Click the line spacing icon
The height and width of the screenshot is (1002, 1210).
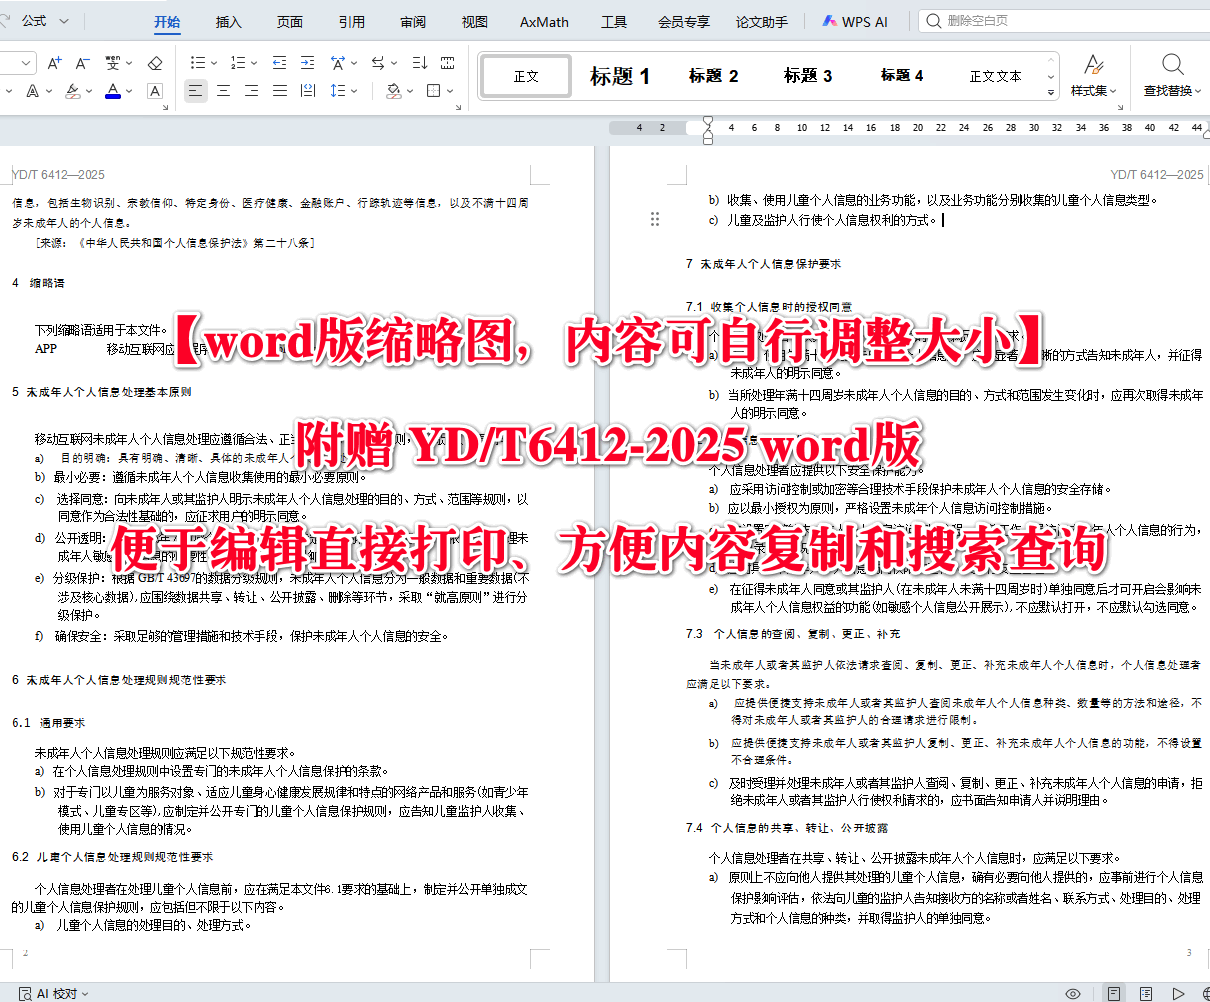pyautogui.click(x=338, y=90)
